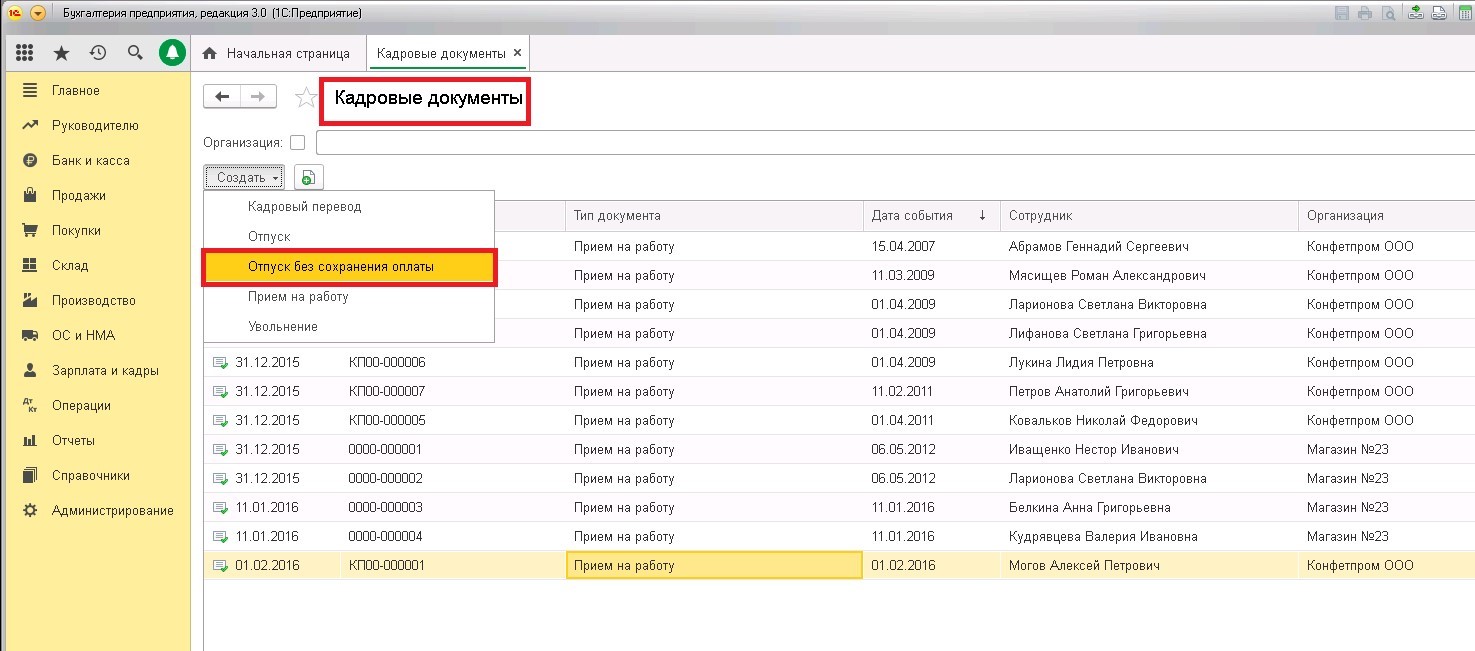Add Кадровые документы to favorites via star
This screenshot has height=651, width=1475.
coord(305,97)
